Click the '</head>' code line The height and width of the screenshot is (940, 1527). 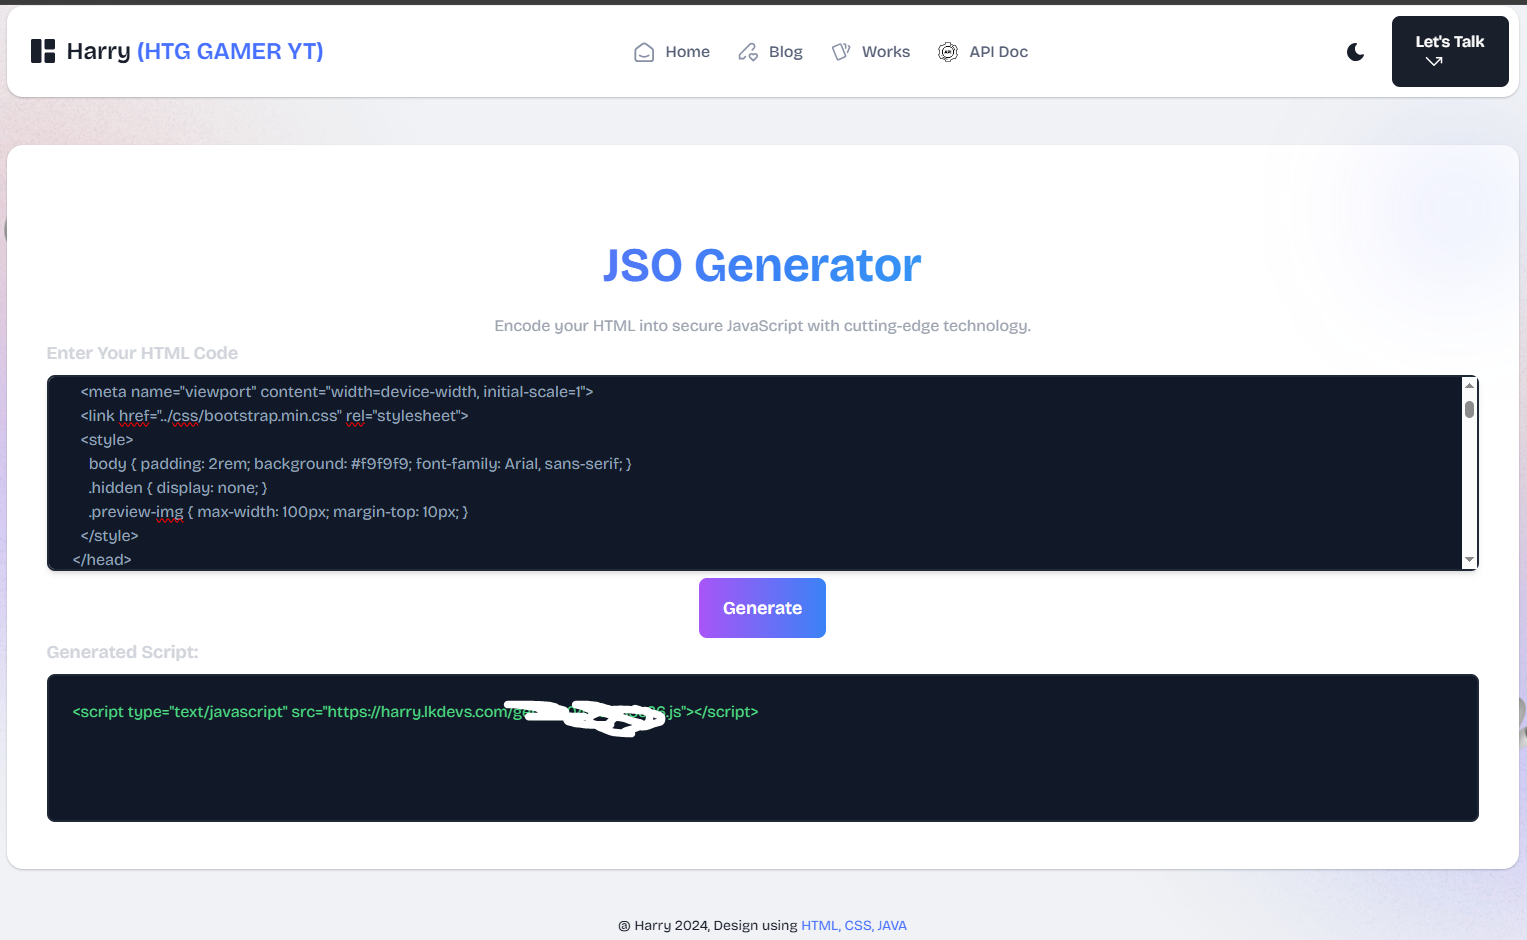[x=102, y=560]
